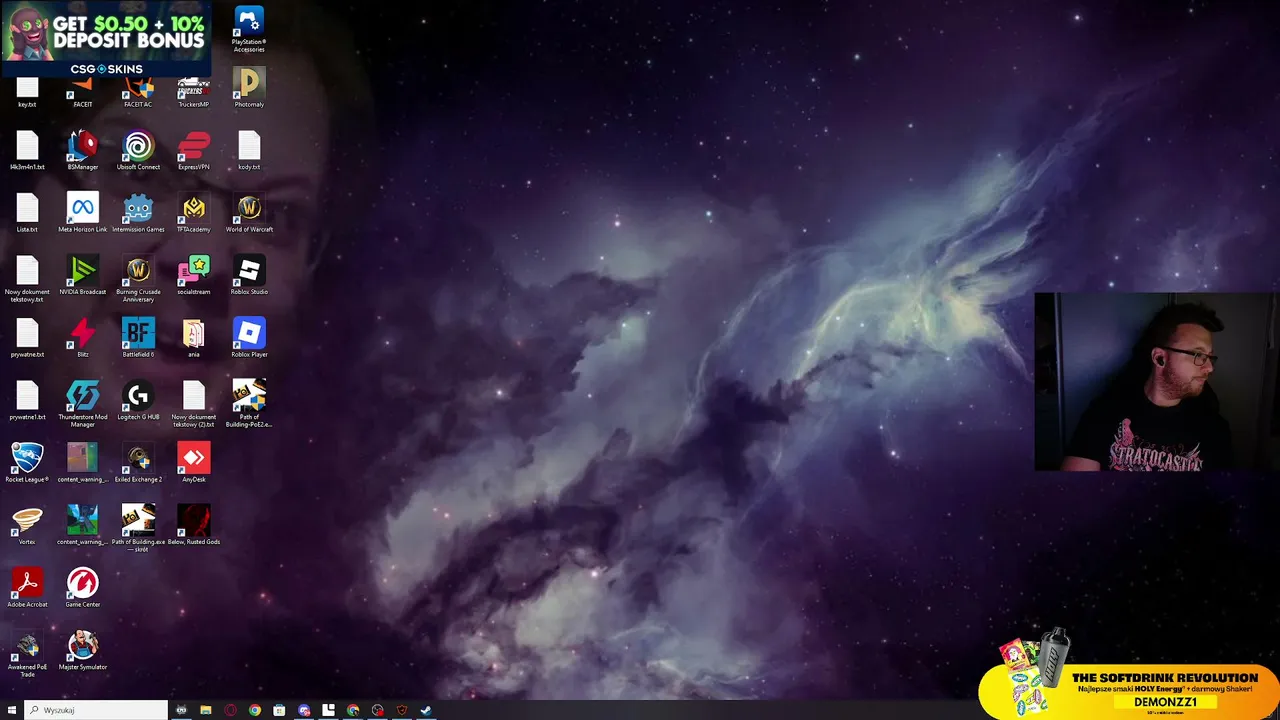Select the content_warning_ image beside Rocket League
Screen dimensions: 1280x720
pyautogui.click(x=83, y=463)
